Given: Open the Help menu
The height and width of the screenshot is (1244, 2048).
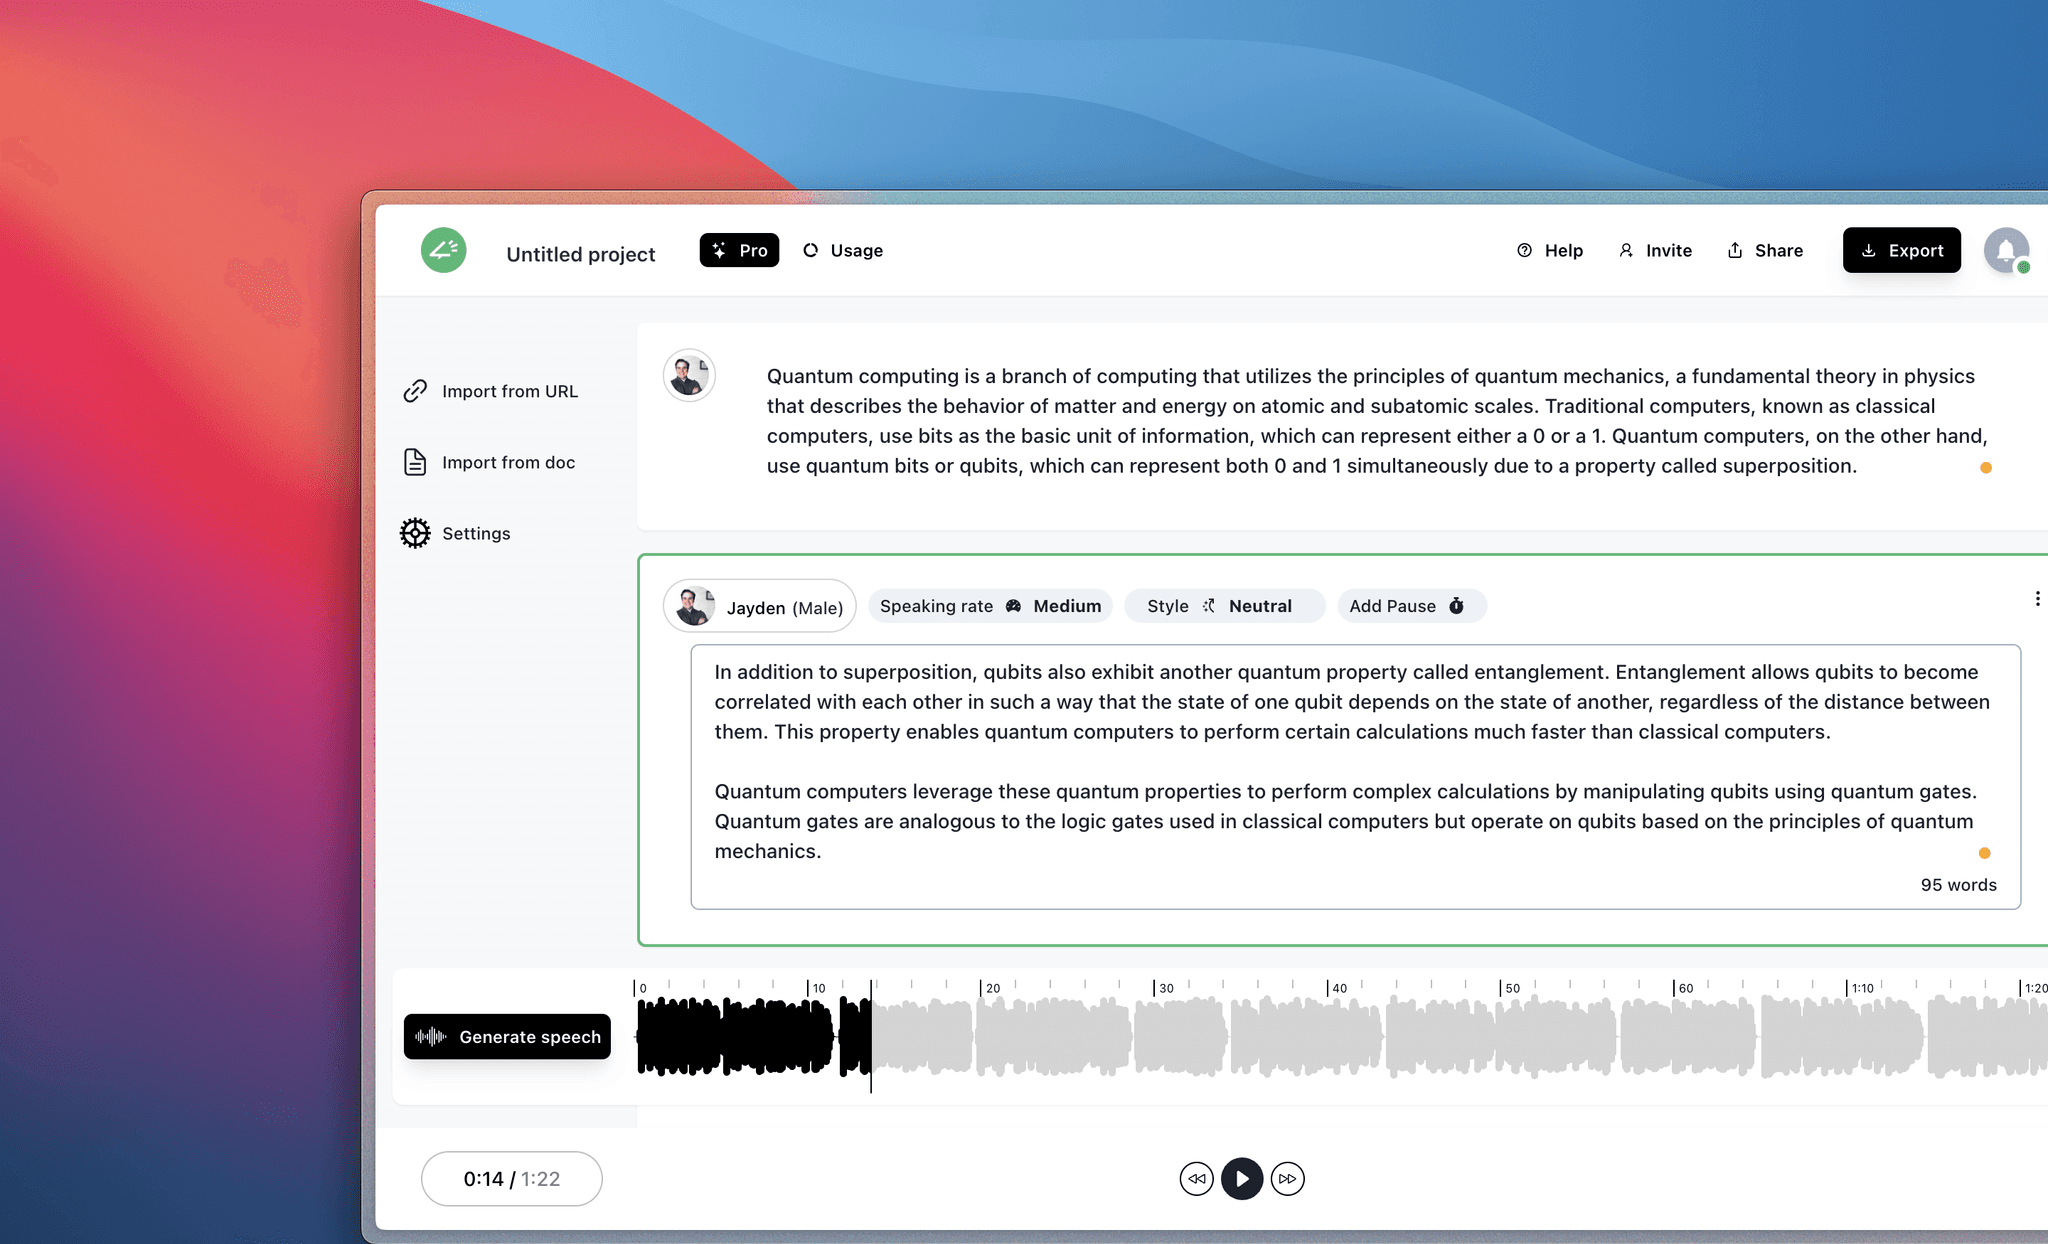Looking at the screenshot, I should coord(1549,250).
